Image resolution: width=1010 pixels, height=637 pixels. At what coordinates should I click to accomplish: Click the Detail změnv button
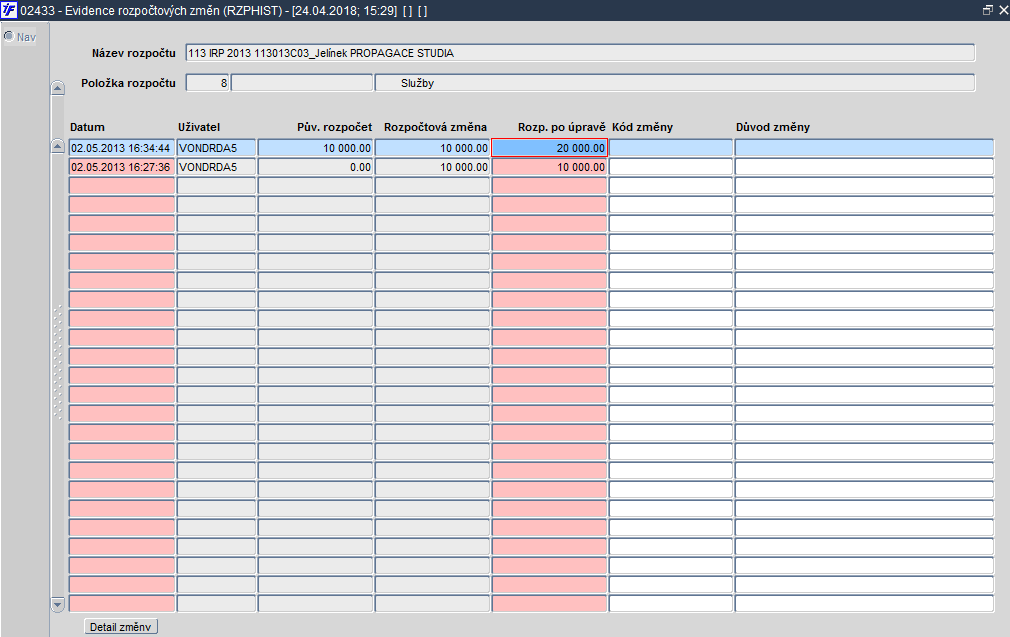click(120, 627)
